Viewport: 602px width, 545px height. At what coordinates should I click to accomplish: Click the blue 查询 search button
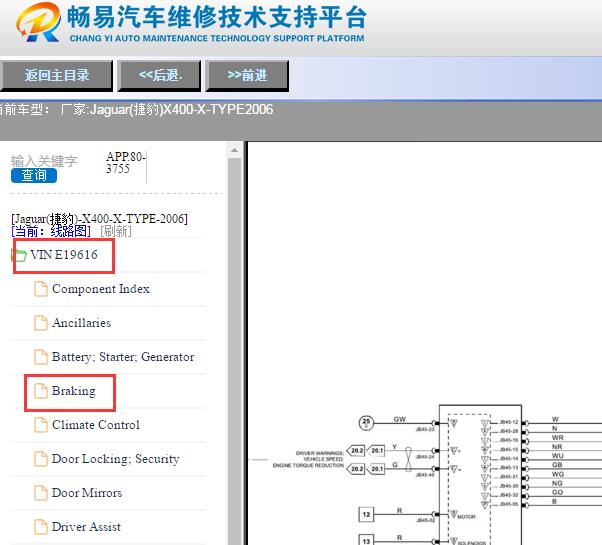click(34, 175)
